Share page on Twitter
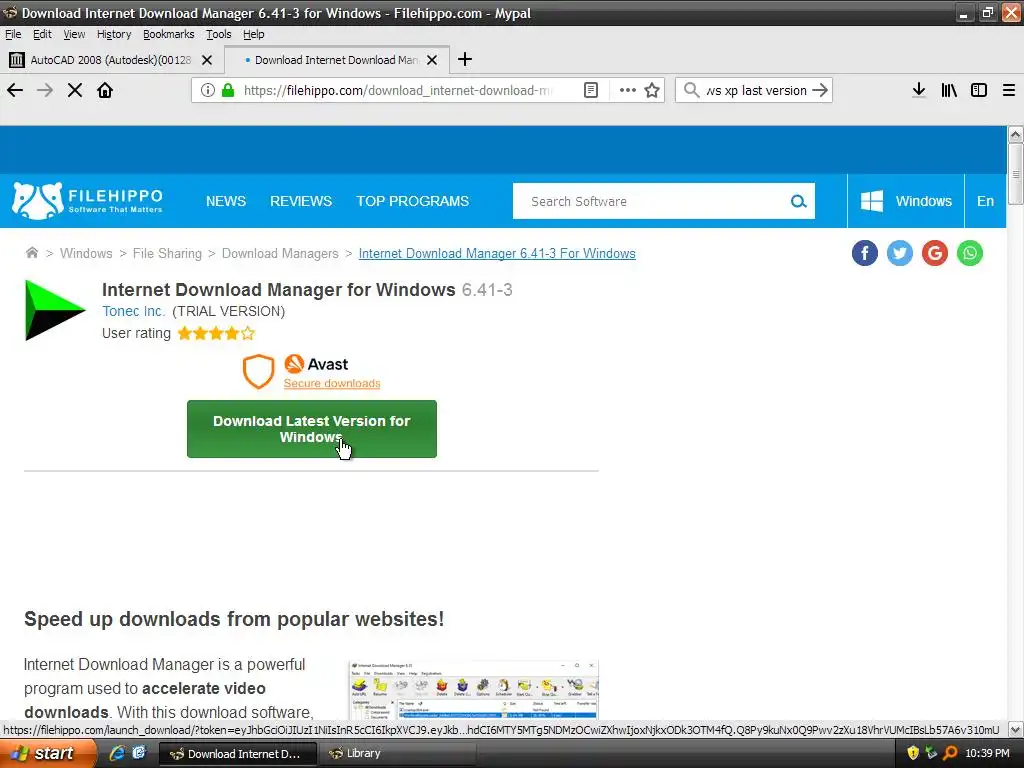1024x768 pixels. click(900, 253)
